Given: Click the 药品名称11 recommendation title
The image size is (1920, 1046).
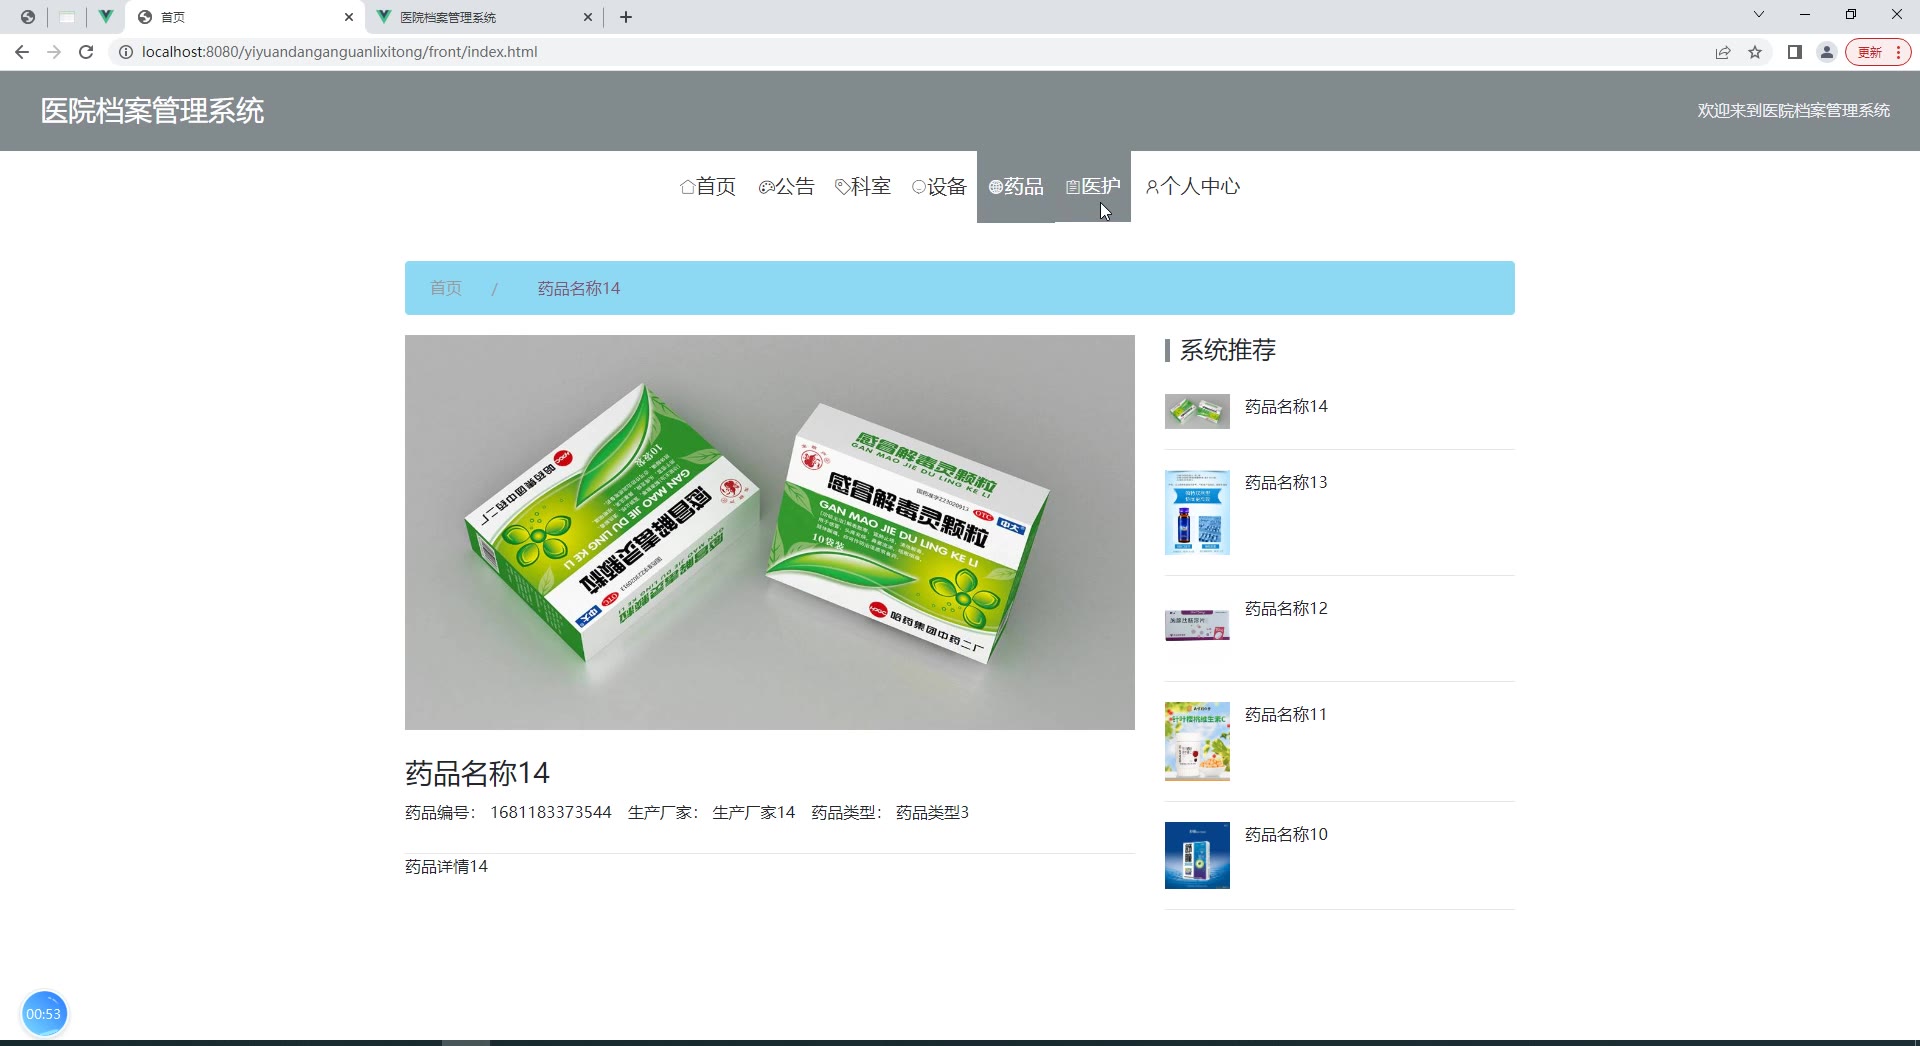Looking at the screenshot, I should [x=1286, y=714].
